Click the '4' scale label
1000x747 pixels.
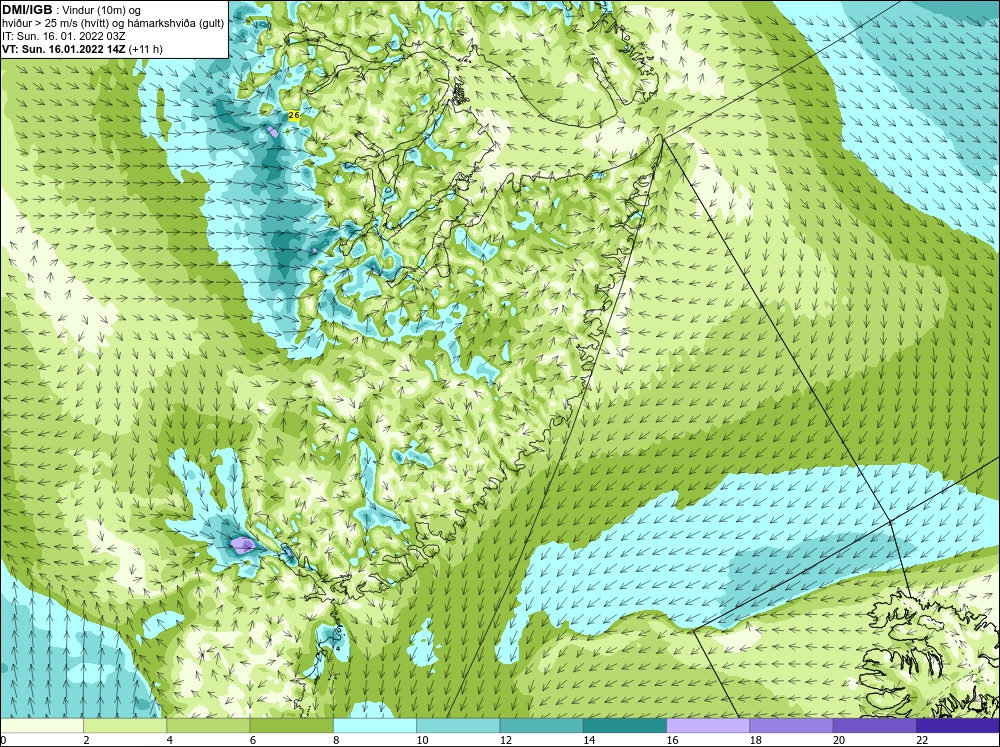point(170,740)
